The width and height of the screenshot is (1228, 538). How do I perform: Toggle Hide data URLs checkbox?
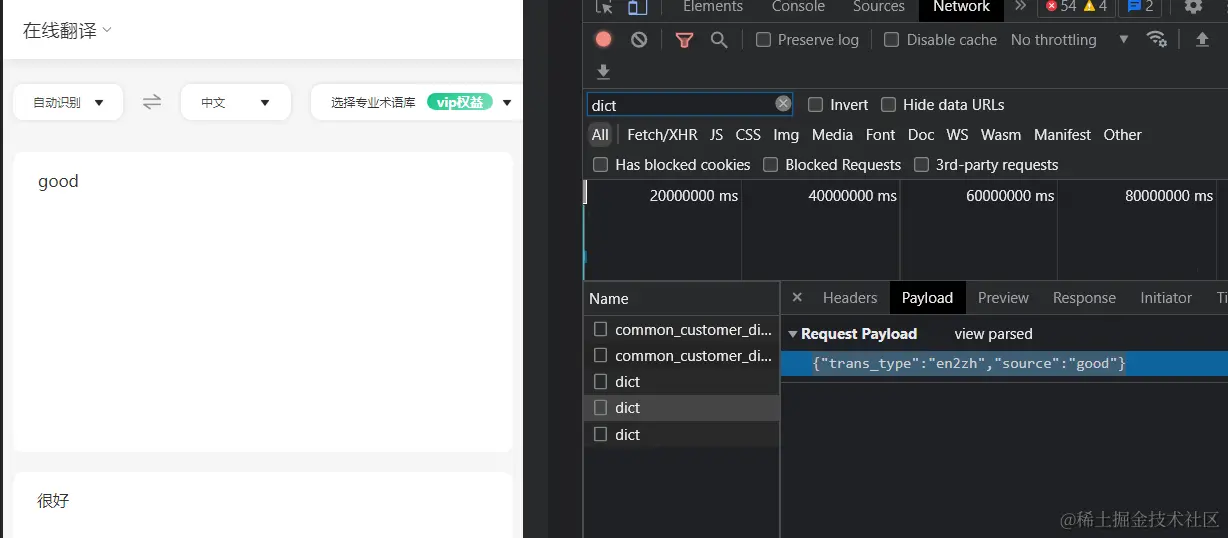click(888, 105)
